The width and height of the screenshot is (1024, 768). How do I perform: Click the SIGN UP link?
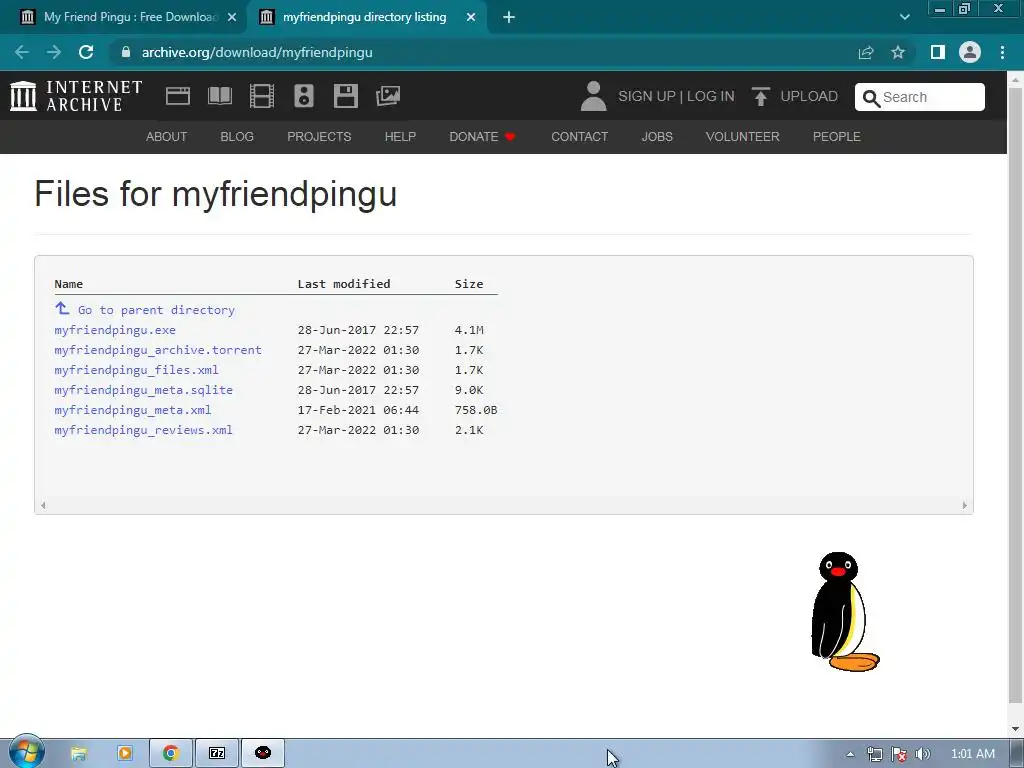(647, 96)
